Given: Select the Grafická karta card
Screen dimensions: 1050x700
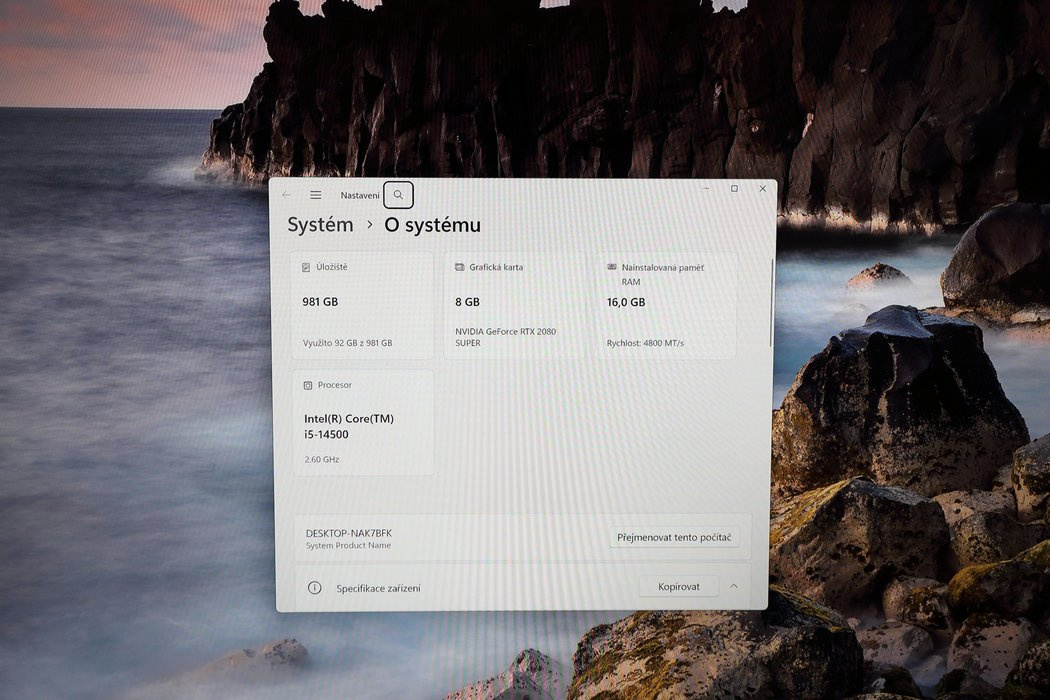Looking at the screenshot, I should coord(514,305).
